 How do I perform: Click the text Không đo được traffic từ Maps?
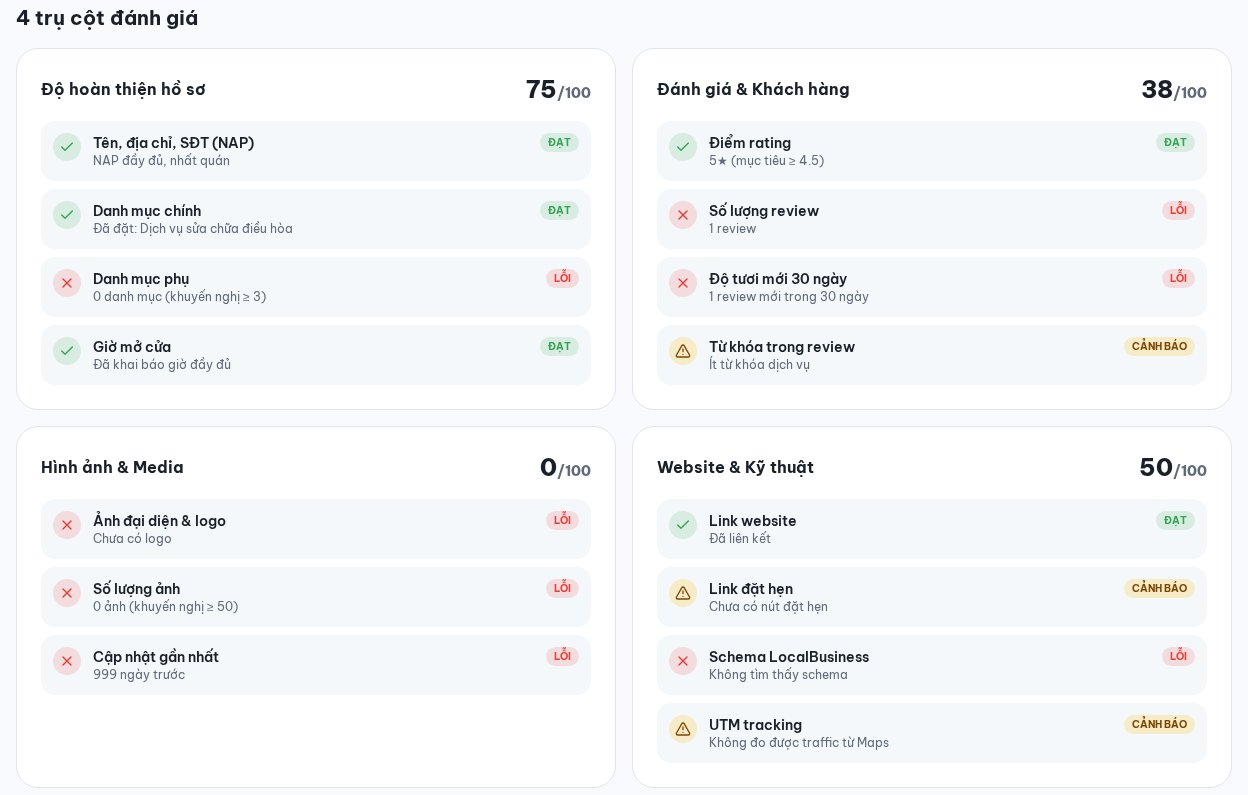tap(799, 743)
